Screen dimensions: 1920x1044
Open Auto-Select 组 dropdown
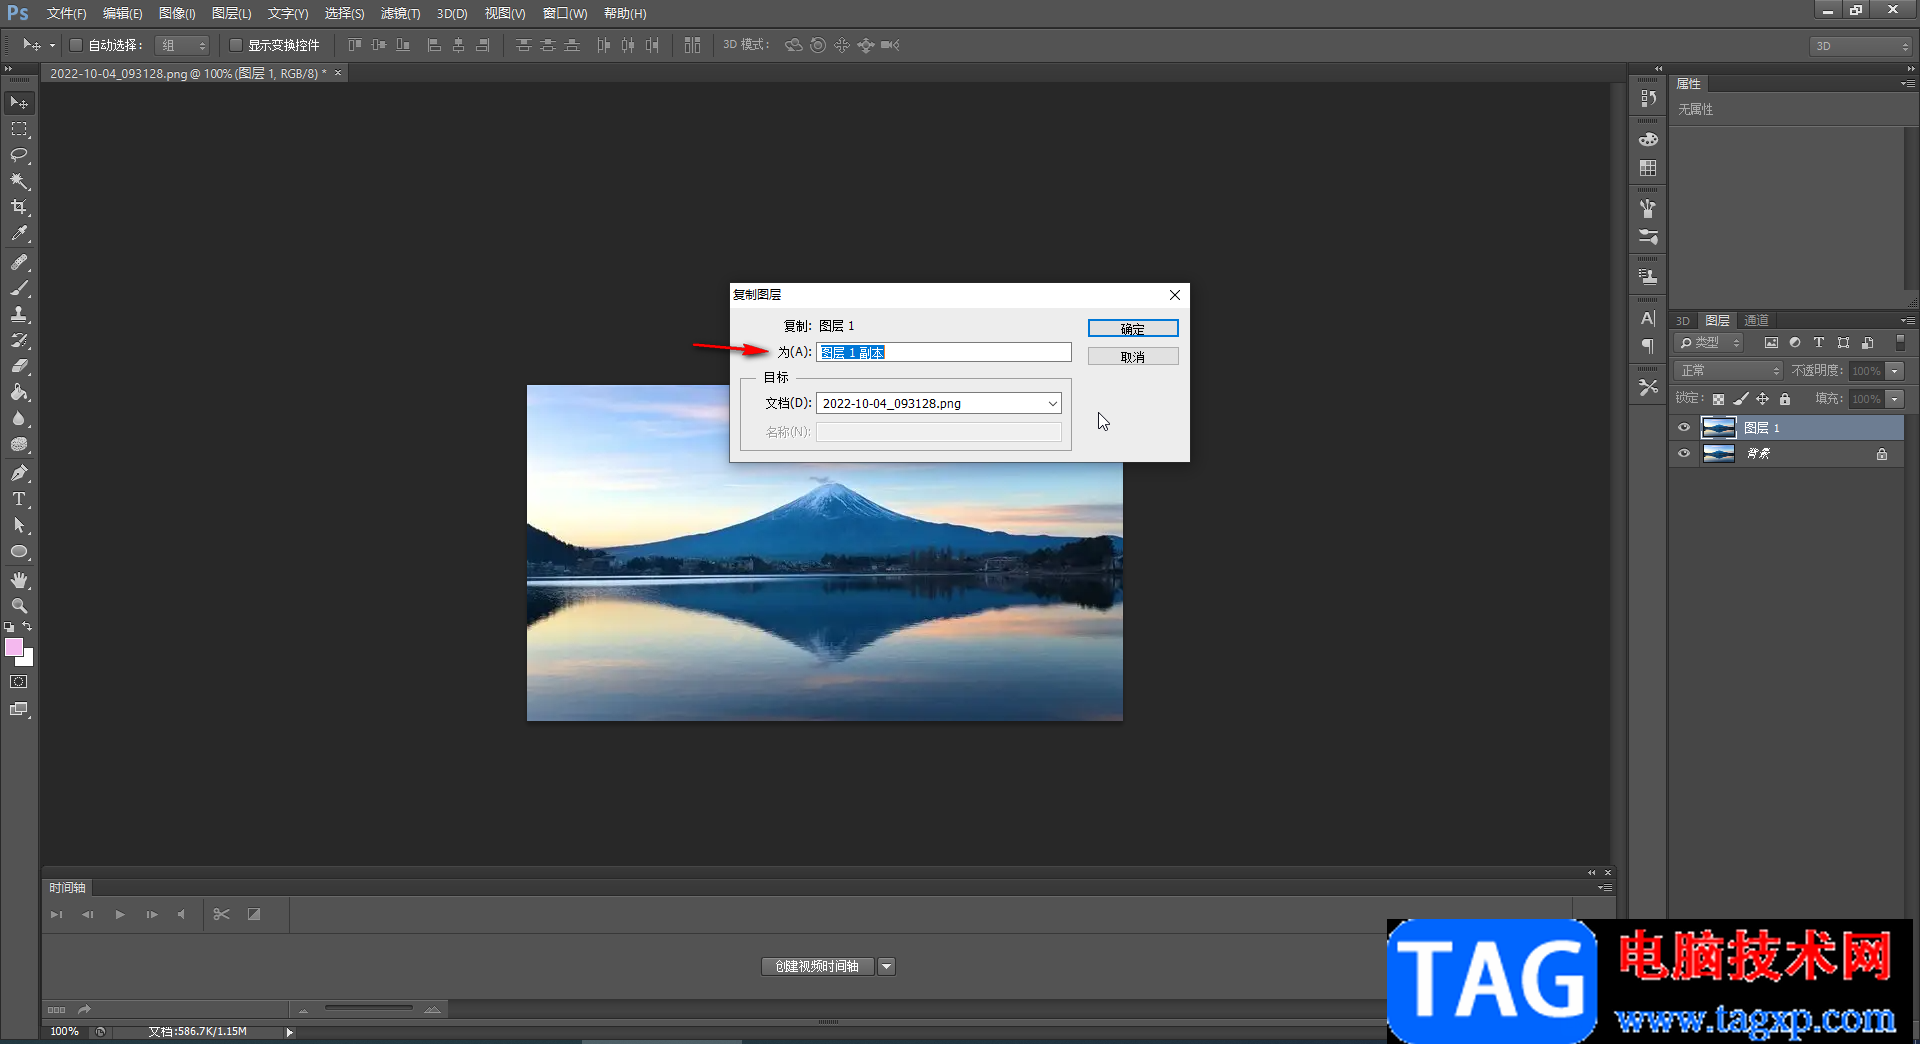182,45
